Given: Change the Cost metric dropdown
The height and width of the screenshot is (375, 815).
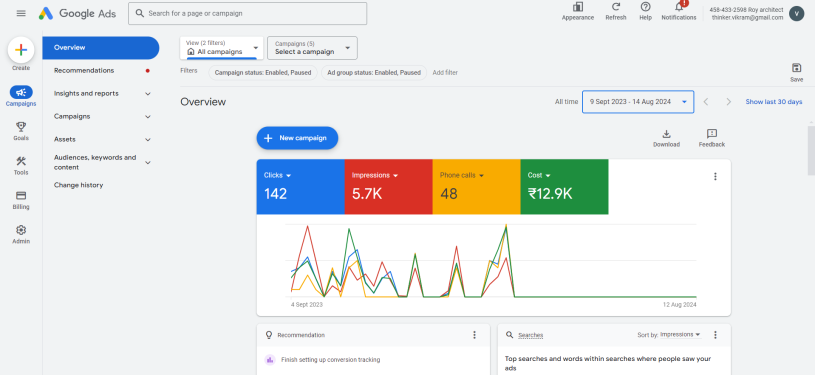Looking at the screenshot, I should coord(539,176).
